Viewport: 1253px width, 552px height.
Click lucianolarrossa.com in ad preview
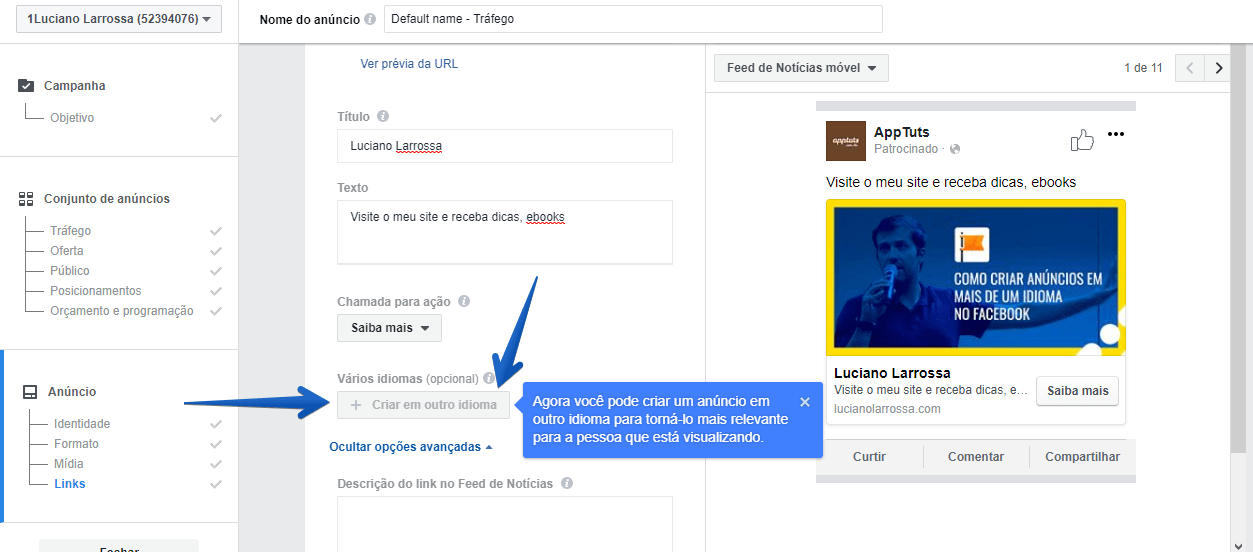(887, 409)
